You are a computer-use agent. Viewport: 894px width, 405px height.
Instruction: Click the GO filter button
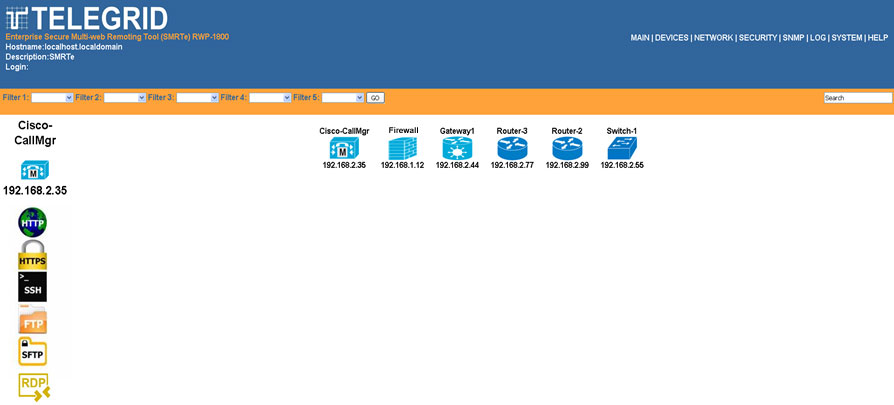(375, 98)
